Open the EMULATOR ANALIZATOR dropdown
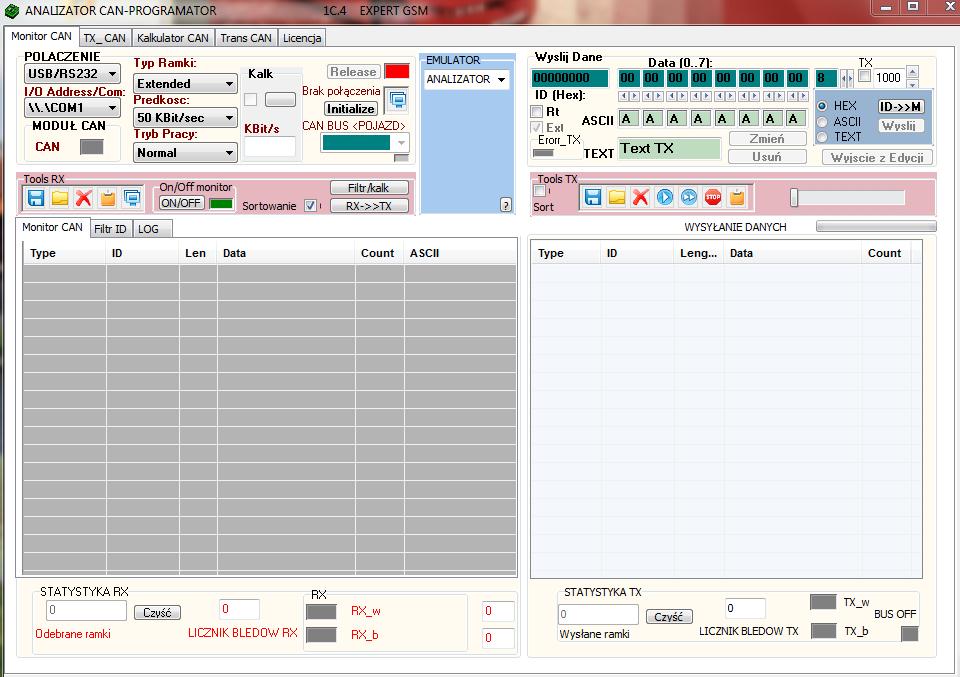This screenshot has width=960, height=677. coord(466,79)
